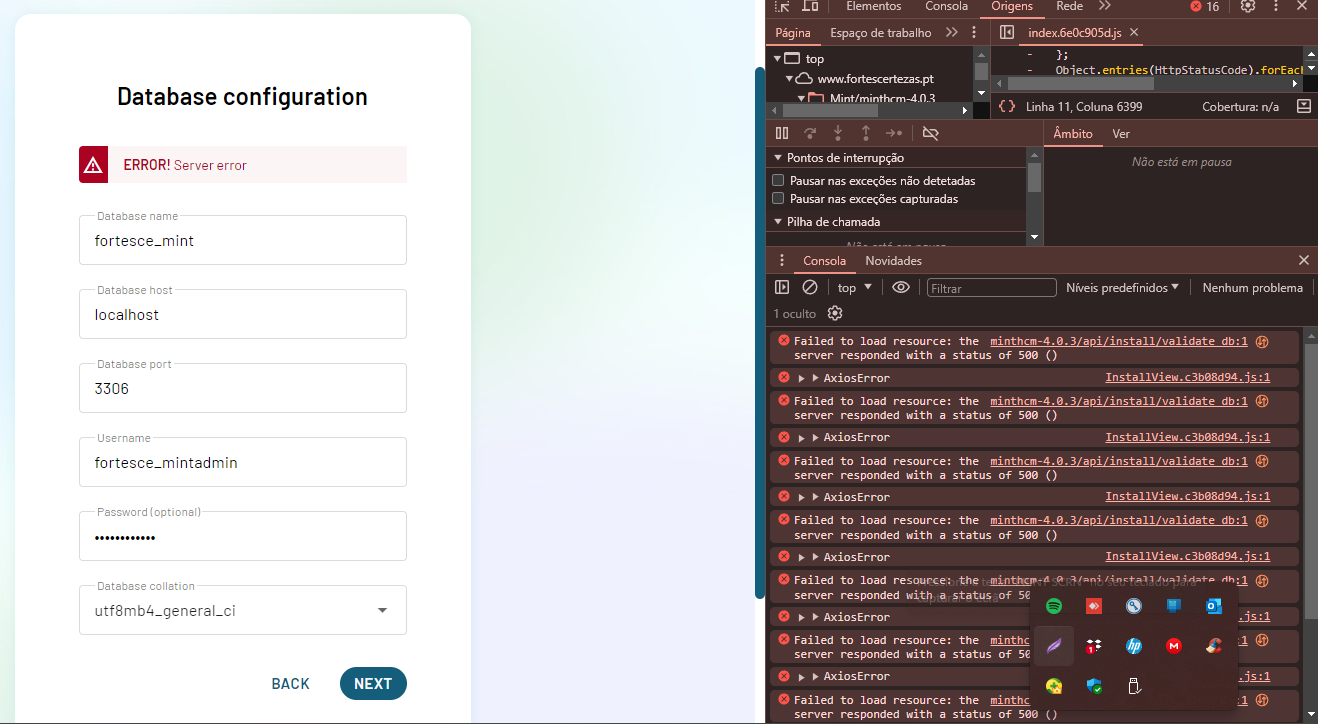Toggle the live expression eye icon
Image resolution: width=1318 pixels, height=724 pixels.
[x=901, y=287]
